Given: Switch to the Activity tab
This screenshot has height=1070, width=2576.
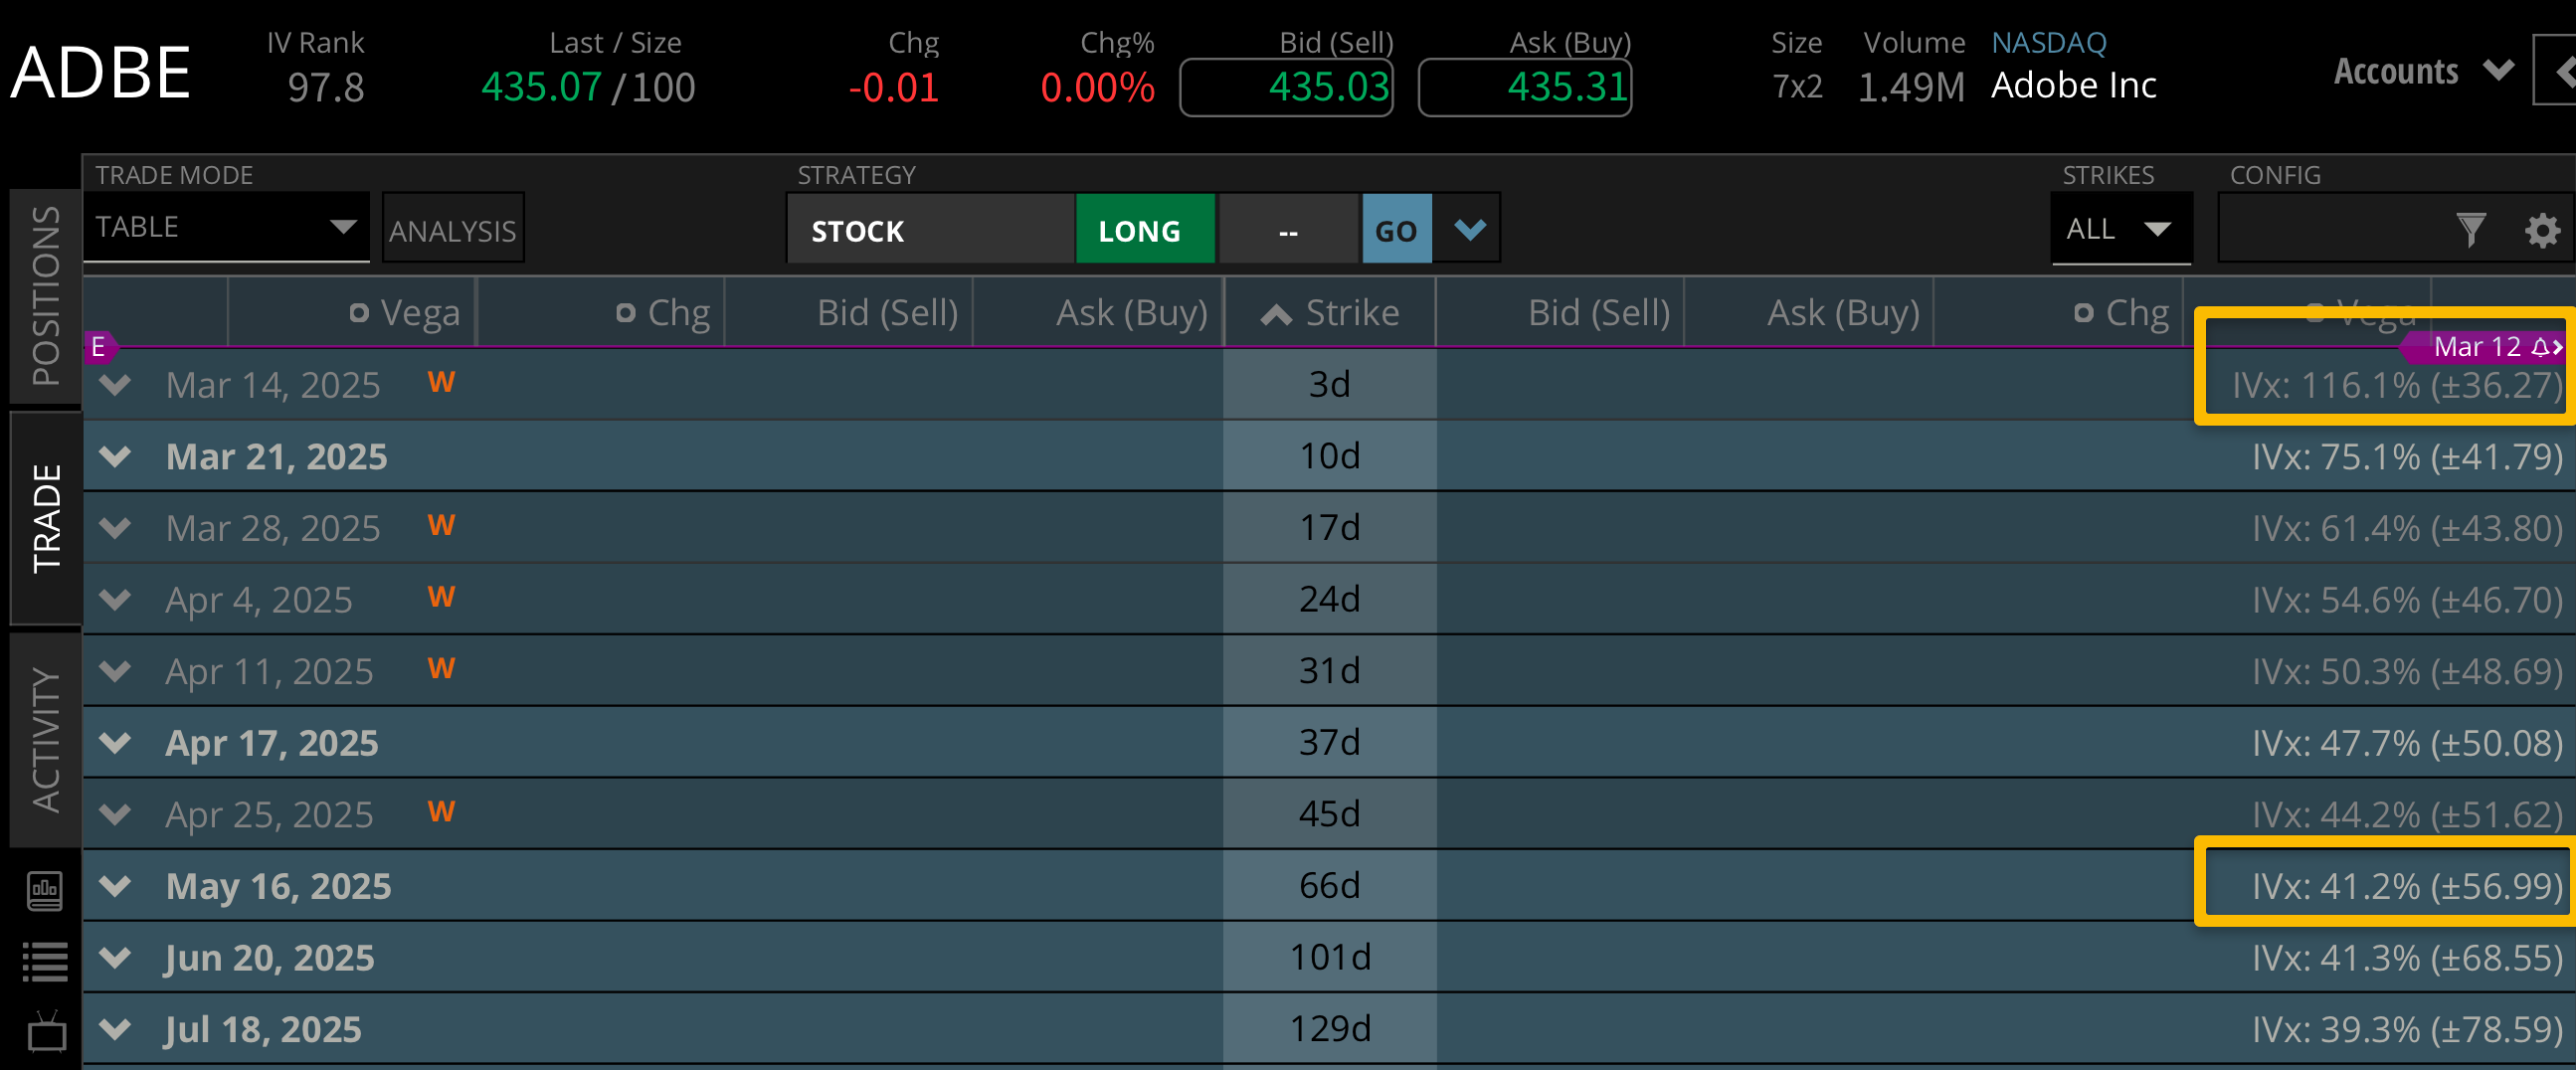Looking at the screenshot, I should [46, 739].
